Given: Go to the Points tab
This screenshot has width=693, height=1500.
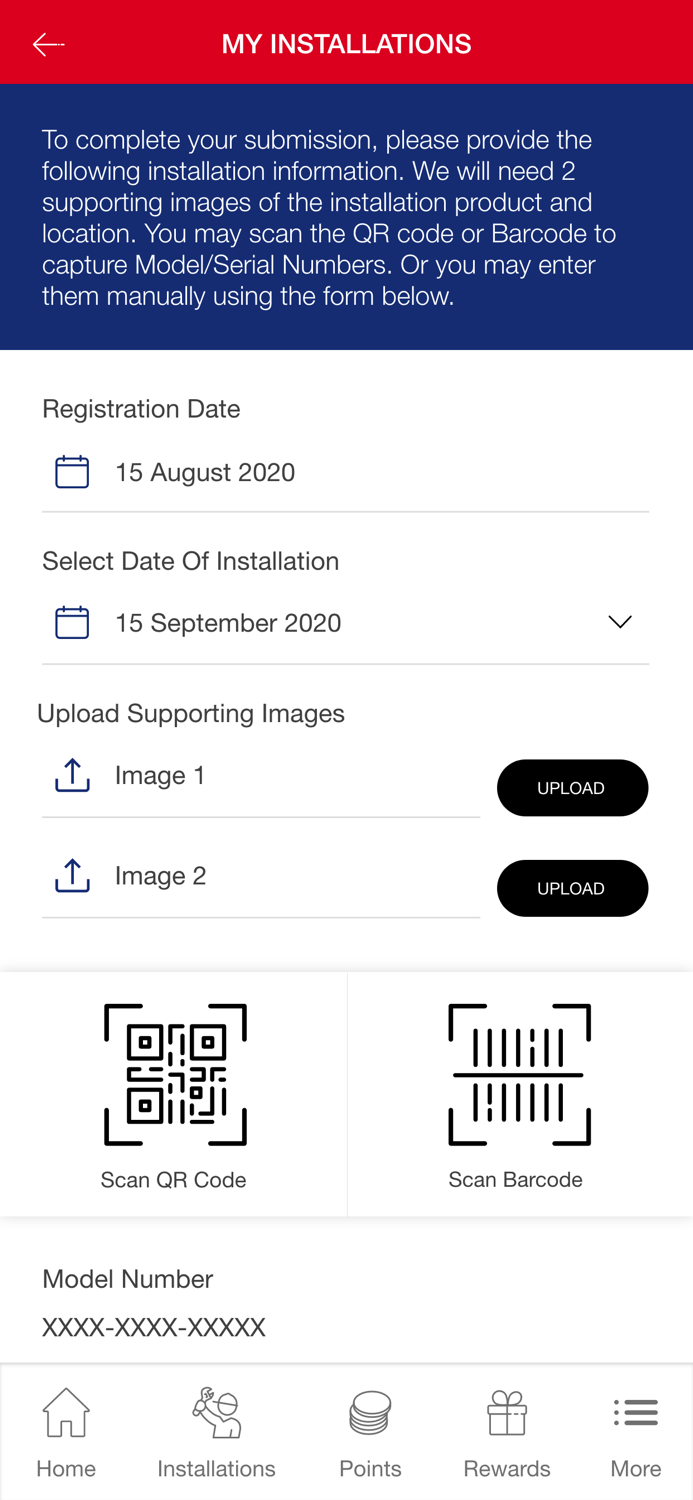Looking at the screenshot, I should [x=370, y=1432].
